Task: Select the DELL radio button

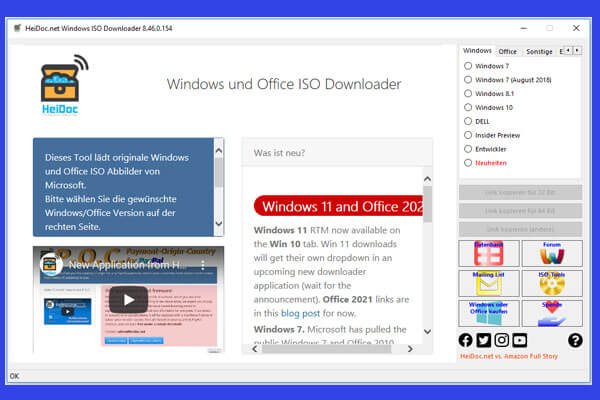Action: [468, 121]
